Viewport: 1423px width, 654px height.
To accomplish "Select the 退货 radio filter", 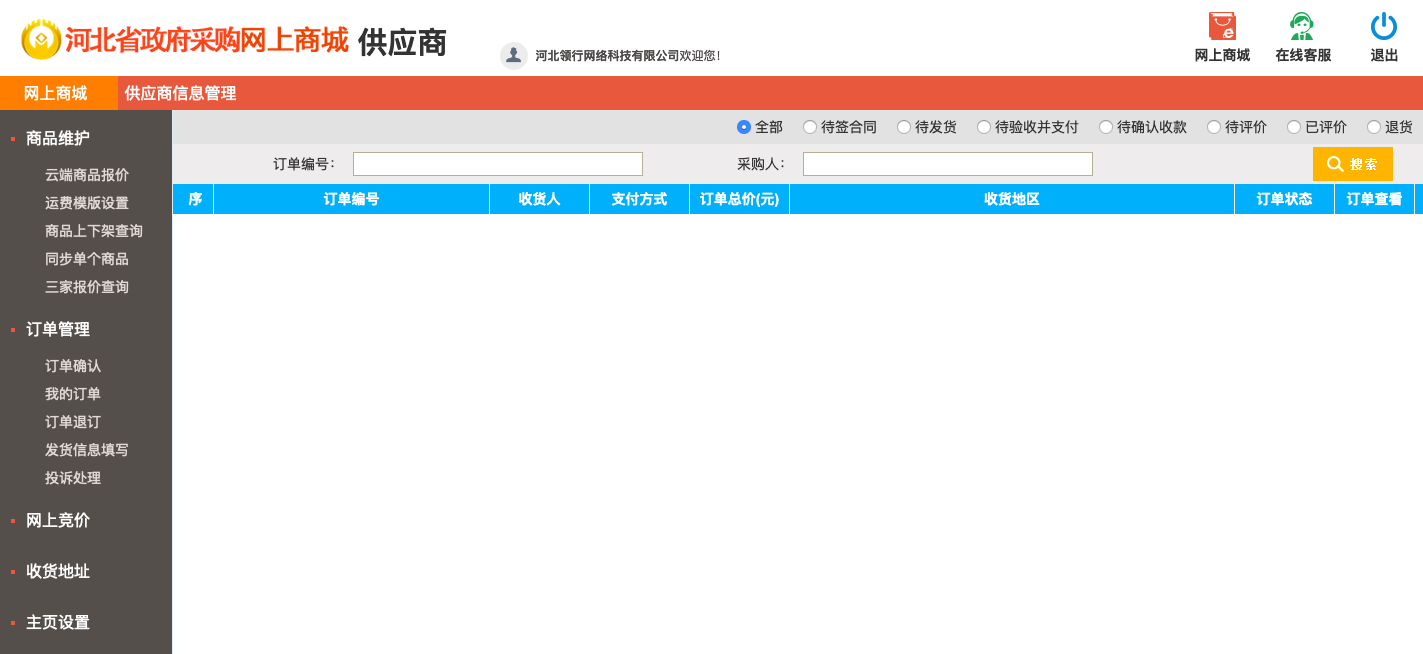I will click(x=1374, y=127).
